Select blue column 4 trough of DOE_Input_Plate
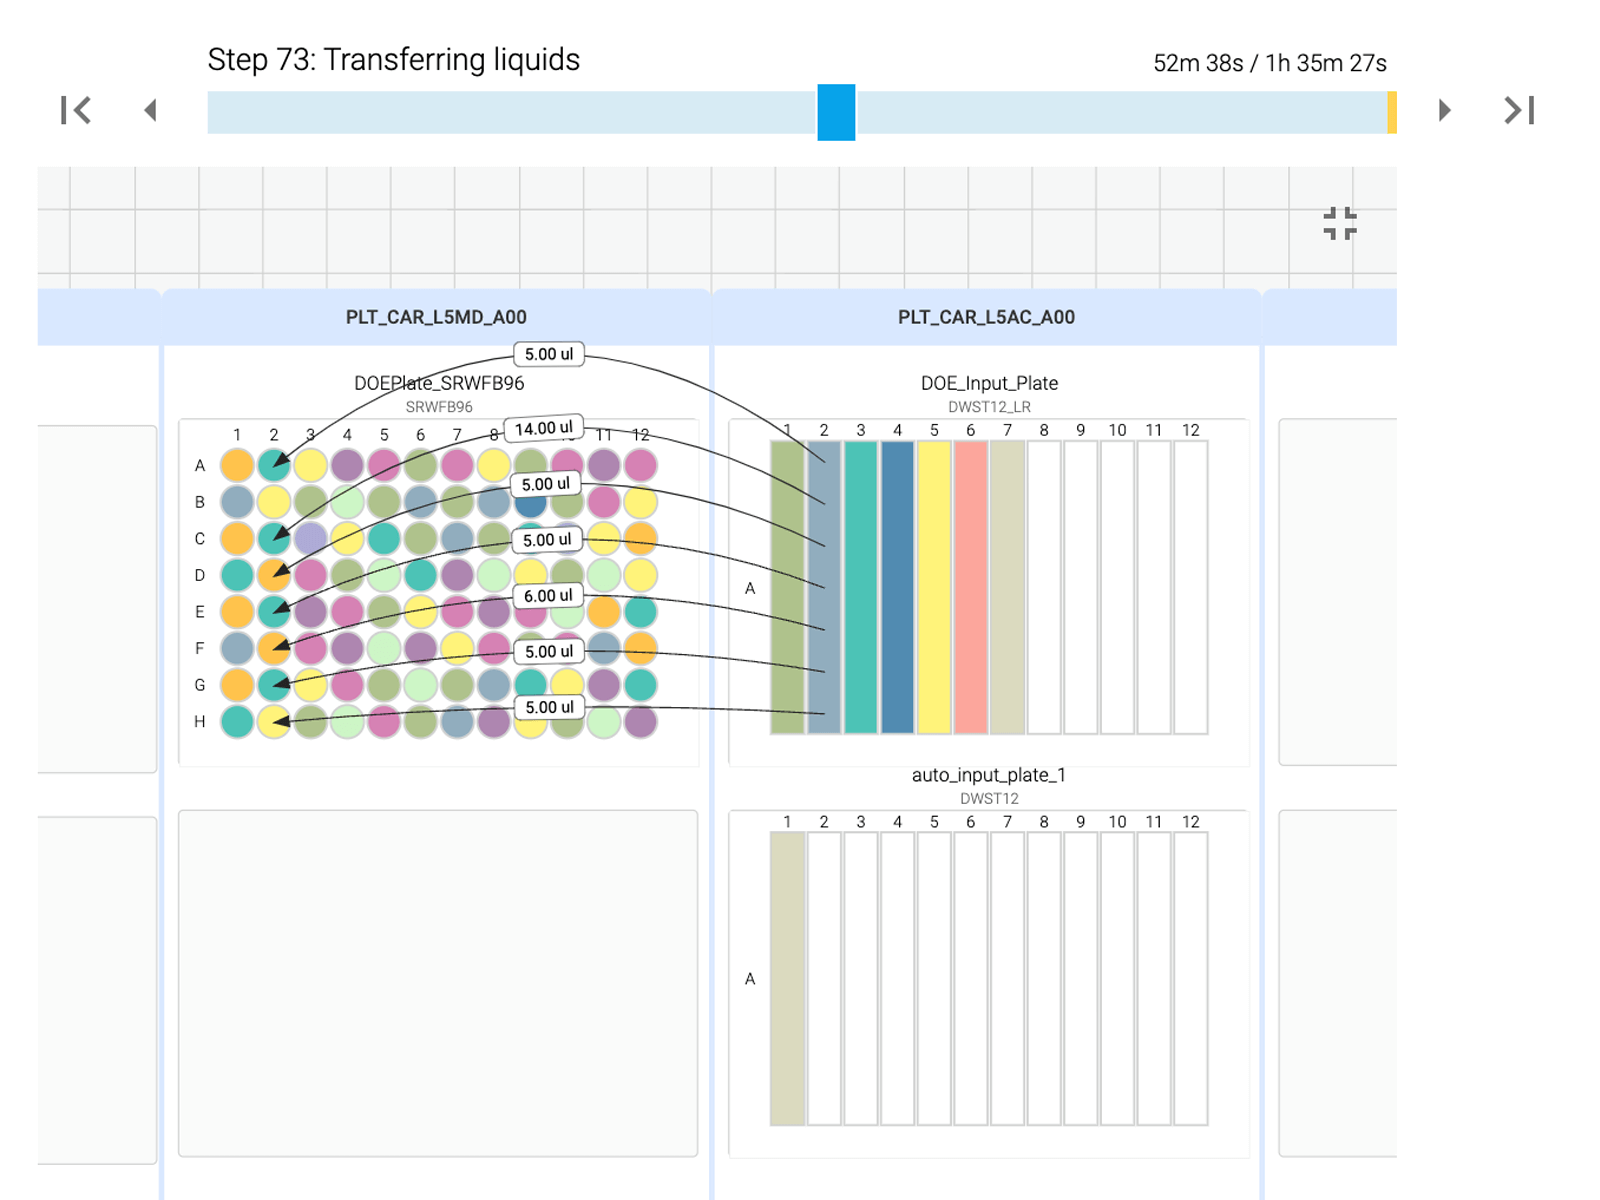Image resolution: width=1600 pixels, height=1200 pixels. 897,588
